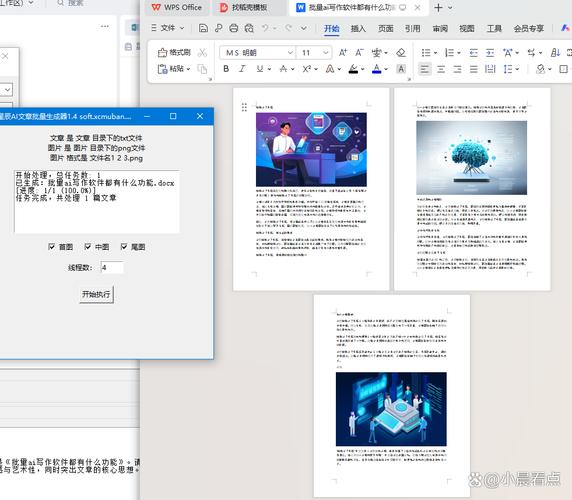Viewport: 572px width, 500px height.
Task: Open the 页面 ribbon tab
Action: pos(386,28)
